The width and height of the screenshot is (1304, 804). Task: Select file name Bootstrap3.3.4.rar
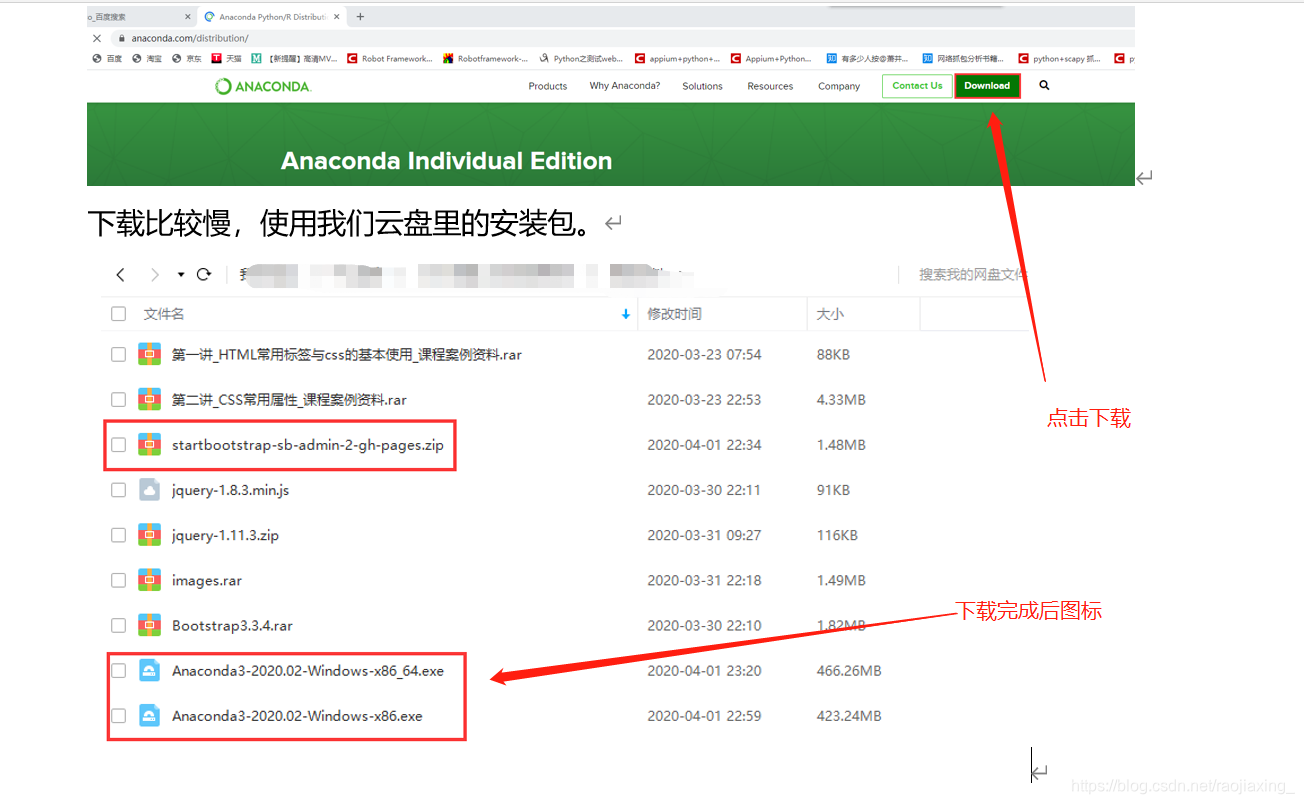232,626
